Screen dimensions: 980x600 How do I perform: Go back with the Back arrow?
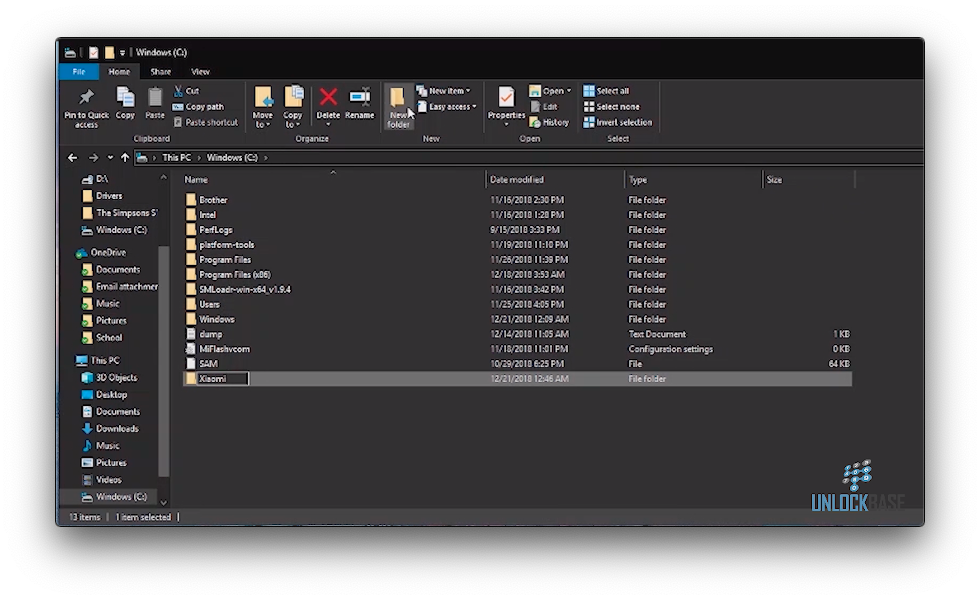tap(72, 158)
